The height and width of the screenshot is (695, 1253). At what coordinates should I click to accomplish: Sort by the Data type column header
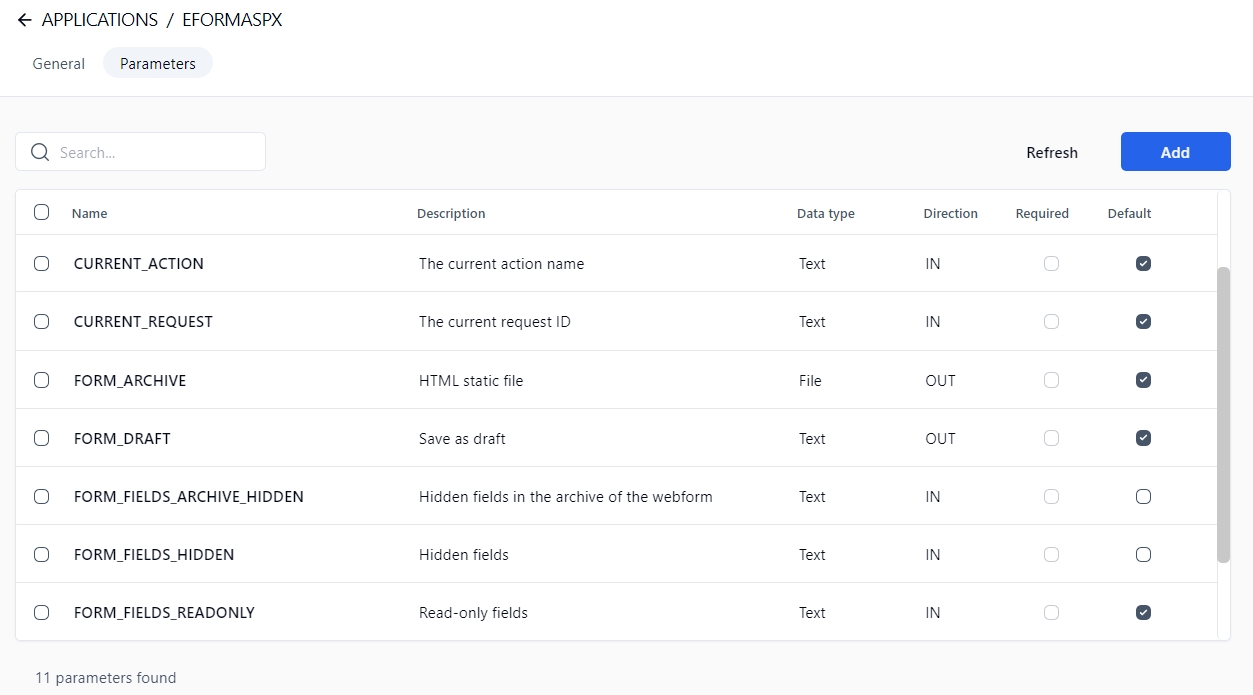pyautogui.click(x=825, y=213)
